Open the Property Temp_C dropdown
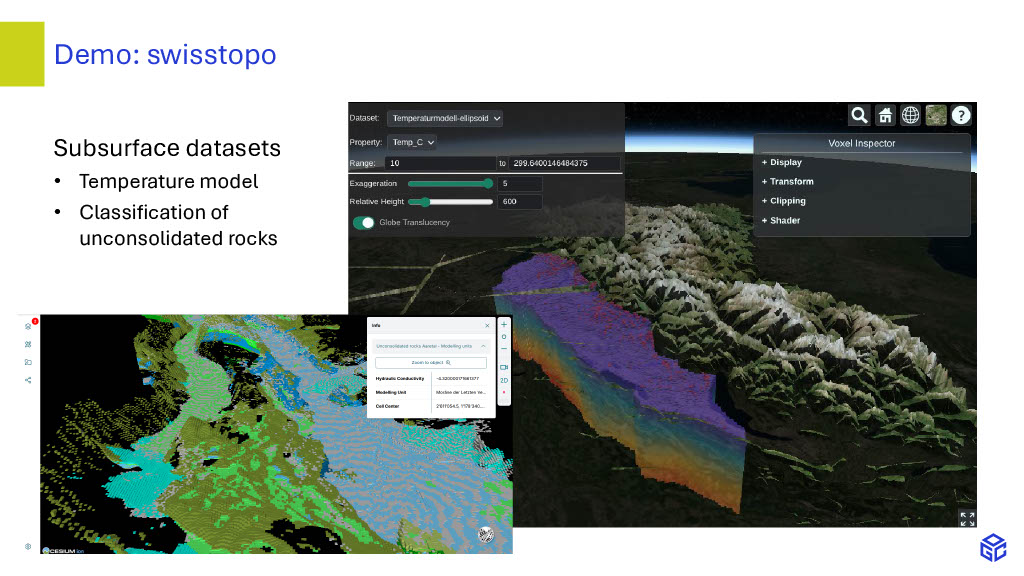Image resolution: width=1024 pixels, height=576 pixels. coord(413,143)
